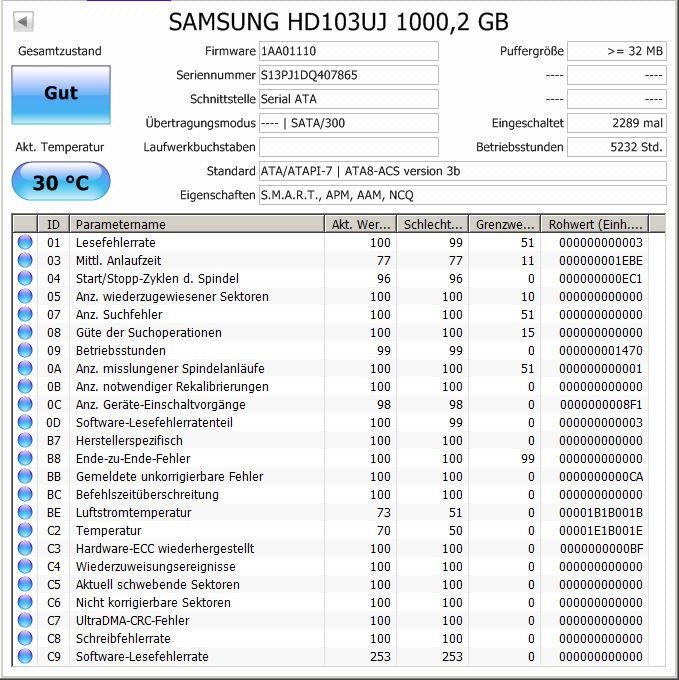Click status circle of row C9 Software-Lesefehlerrate
The width and height of the screenshot is (679, 680).
[x=25, y=656]
